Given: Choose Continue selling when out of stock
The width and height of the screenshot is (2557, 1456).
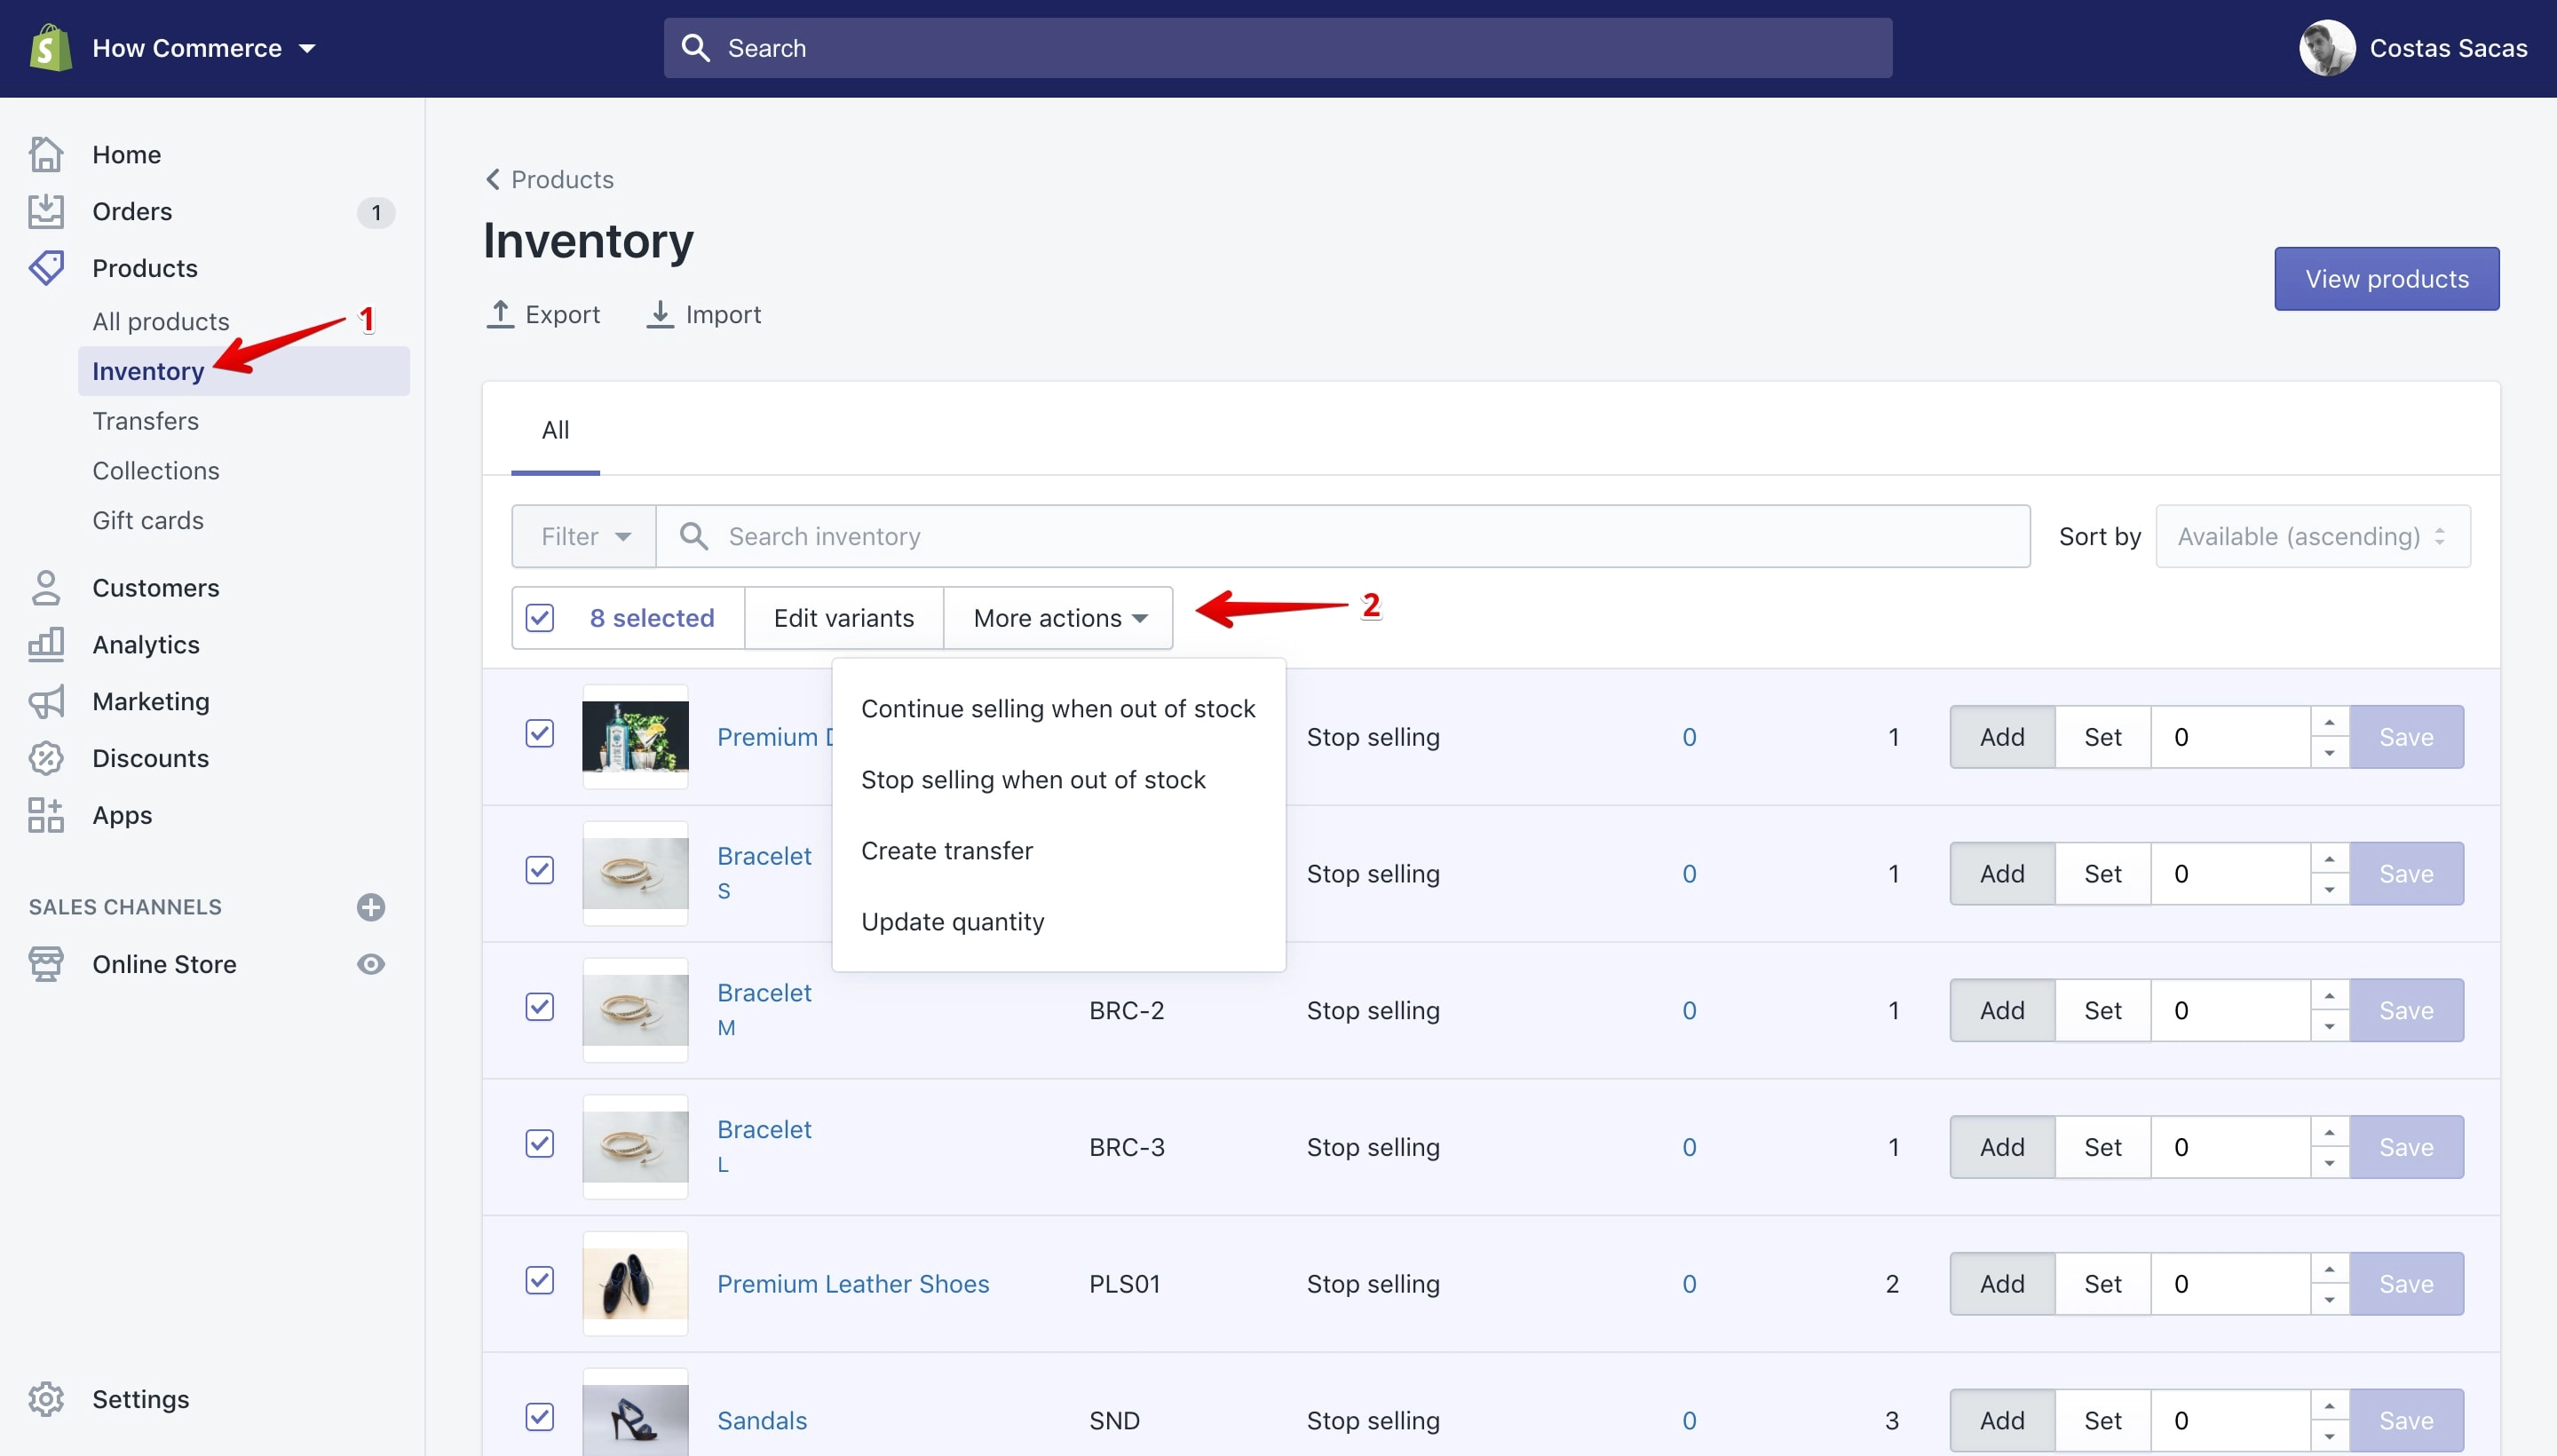Looking at the screenshot, I should point(1058,709).
